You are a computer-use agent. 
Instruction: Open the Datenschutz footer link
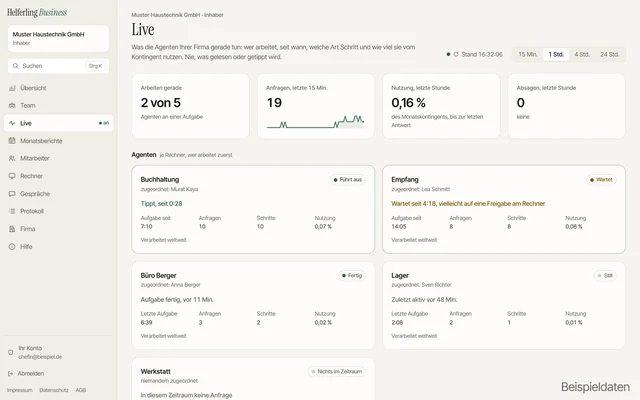click(x=54, y=390)
